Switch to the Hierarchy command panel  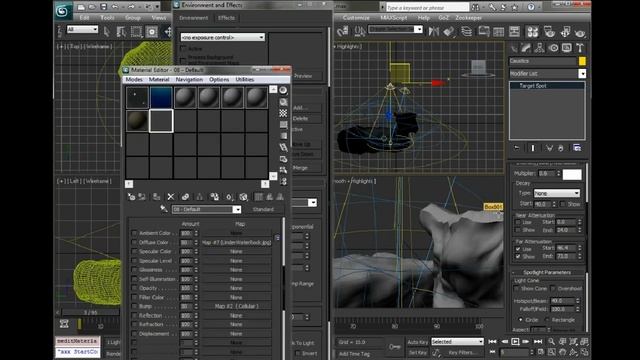coord(540,48)
